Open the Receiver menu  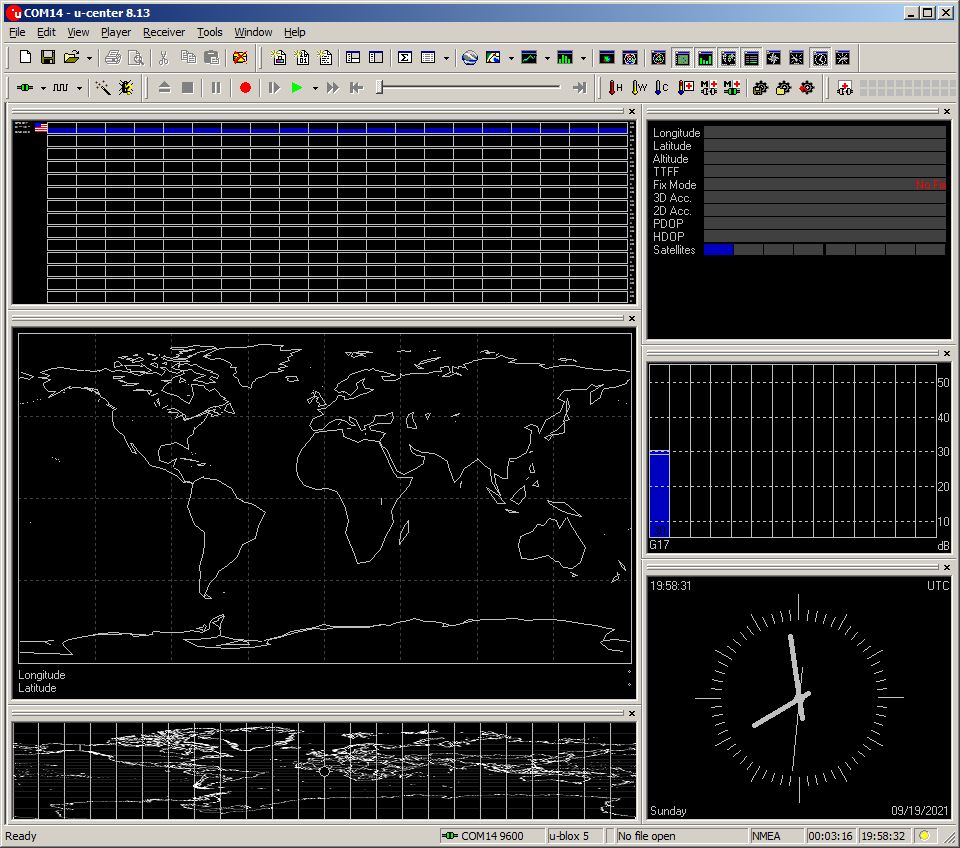163,32
